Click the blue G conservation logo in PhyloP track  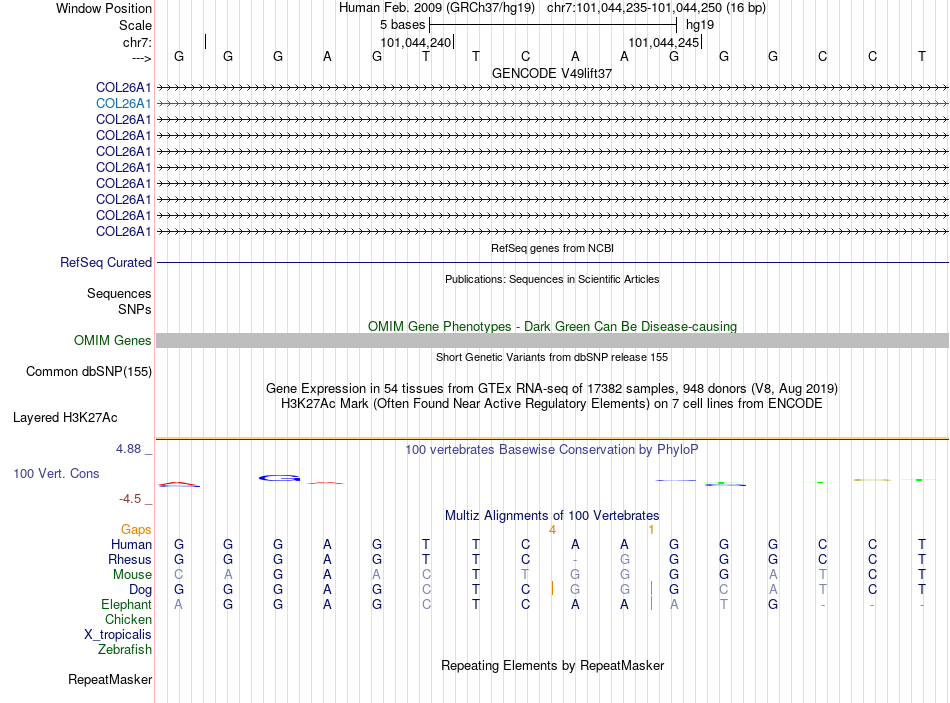[279, 478]
